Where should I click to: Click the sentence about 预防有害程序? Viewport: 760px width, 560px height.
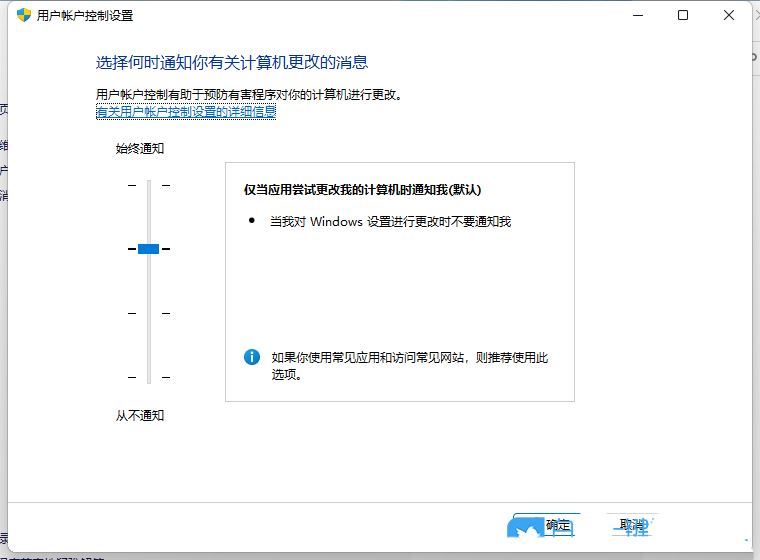(x=249, y=95)
